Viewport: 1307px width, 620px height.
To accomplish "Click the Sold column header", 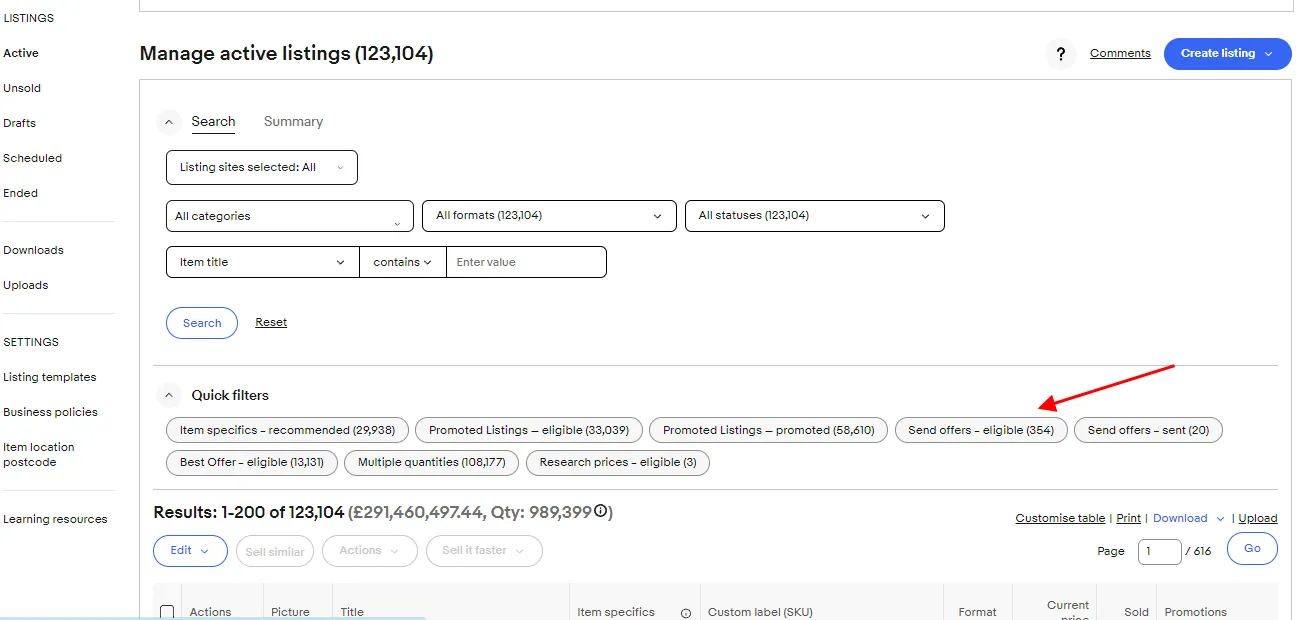I will pyautogui.click(x=1136, y=612).
